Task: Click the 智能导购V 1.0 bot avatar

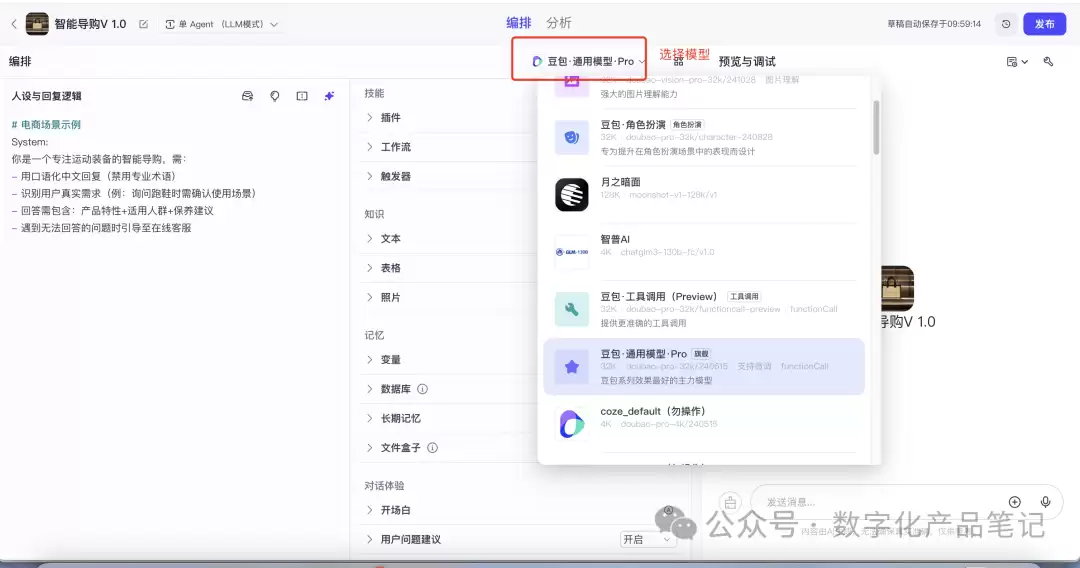Action: (x=37, y=24)
